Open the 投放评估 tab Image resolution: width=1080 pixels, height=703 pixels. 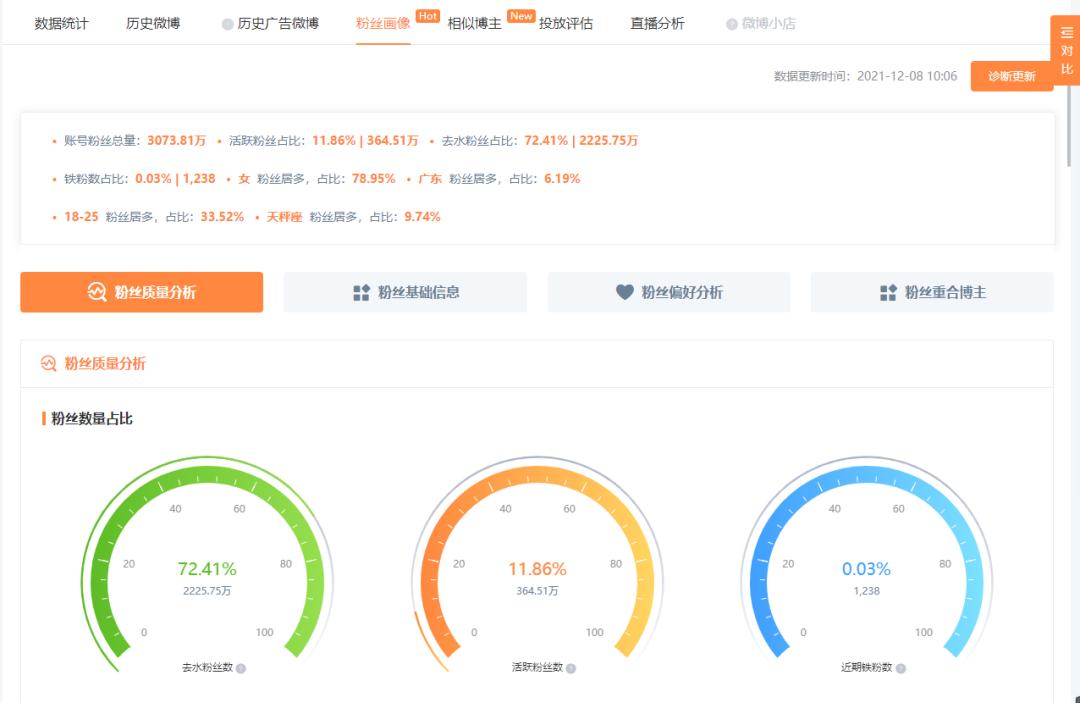(564, 23)
